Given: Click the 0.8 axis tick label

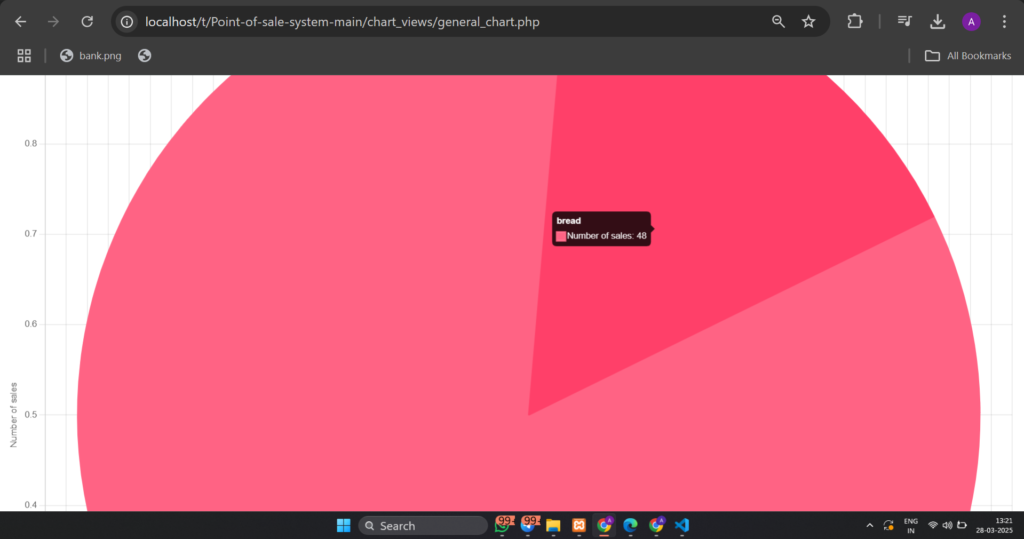Looking at the screenshot, I should click(31, 144).
